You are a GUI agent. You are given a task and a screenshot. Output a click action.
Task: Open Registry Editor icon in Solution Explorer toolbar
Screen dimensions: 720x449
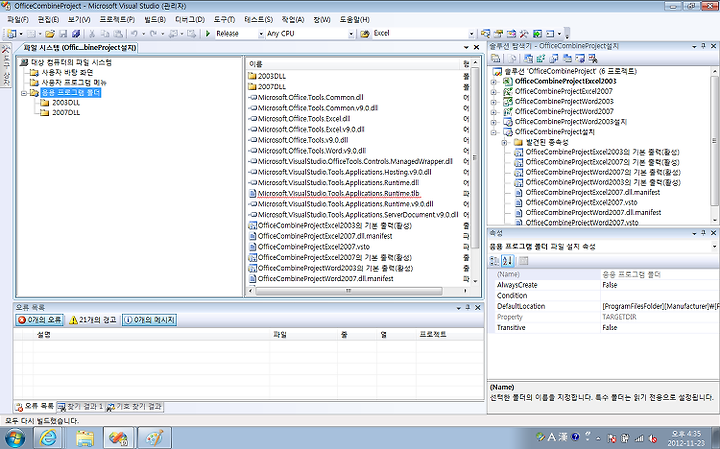[x=541, y=58]
